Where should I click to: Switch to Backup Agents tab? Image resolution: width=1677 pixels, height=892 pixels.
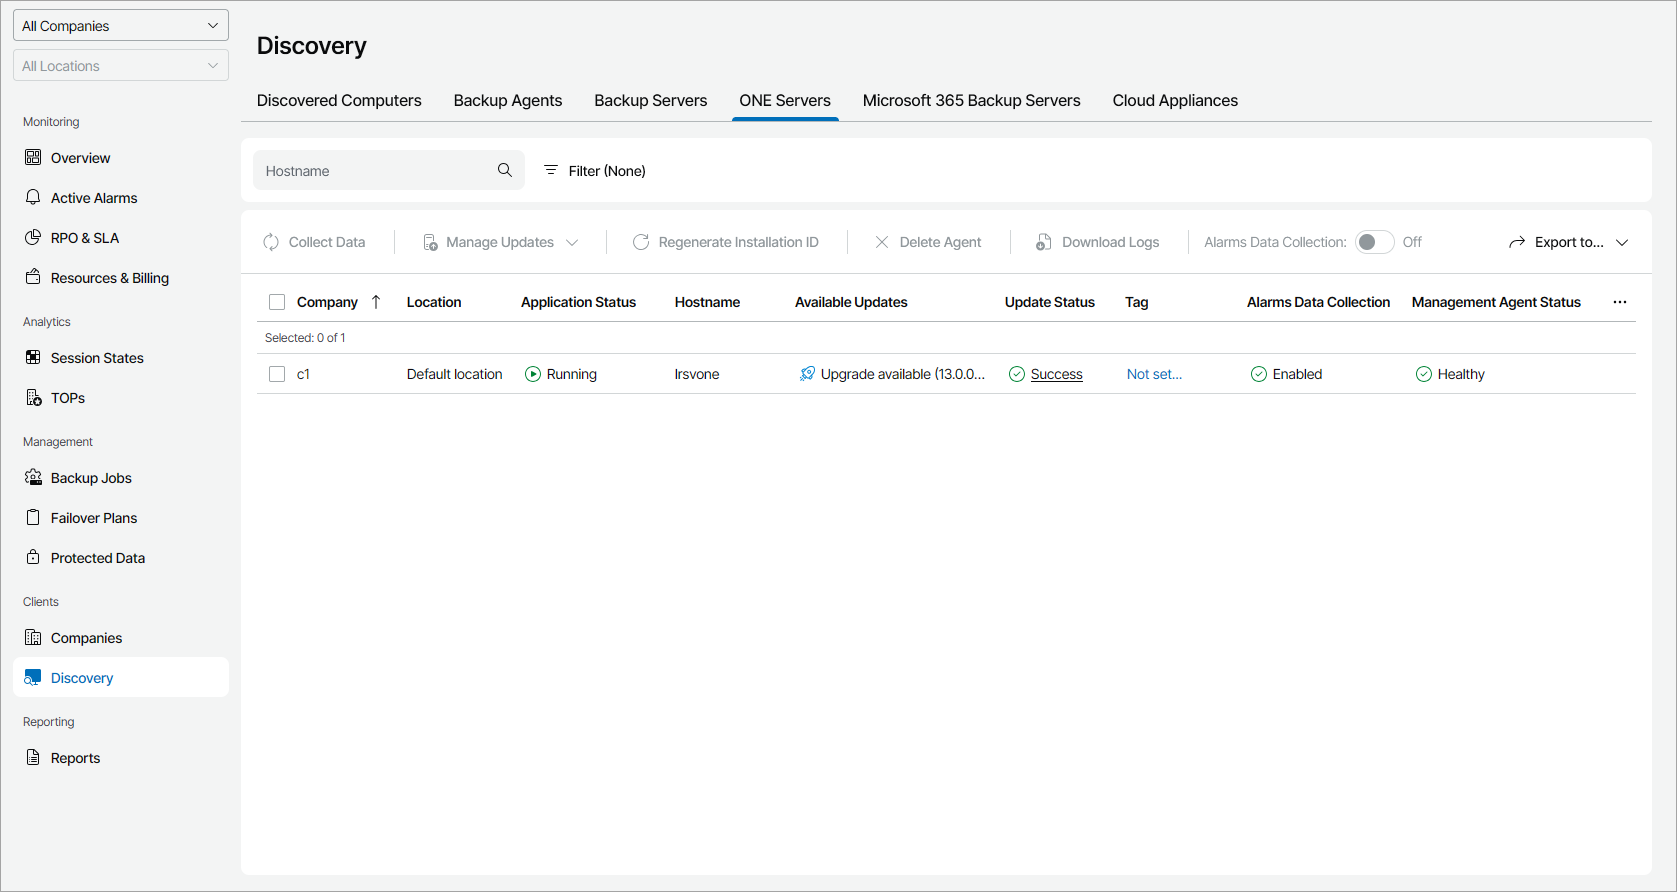508,100
